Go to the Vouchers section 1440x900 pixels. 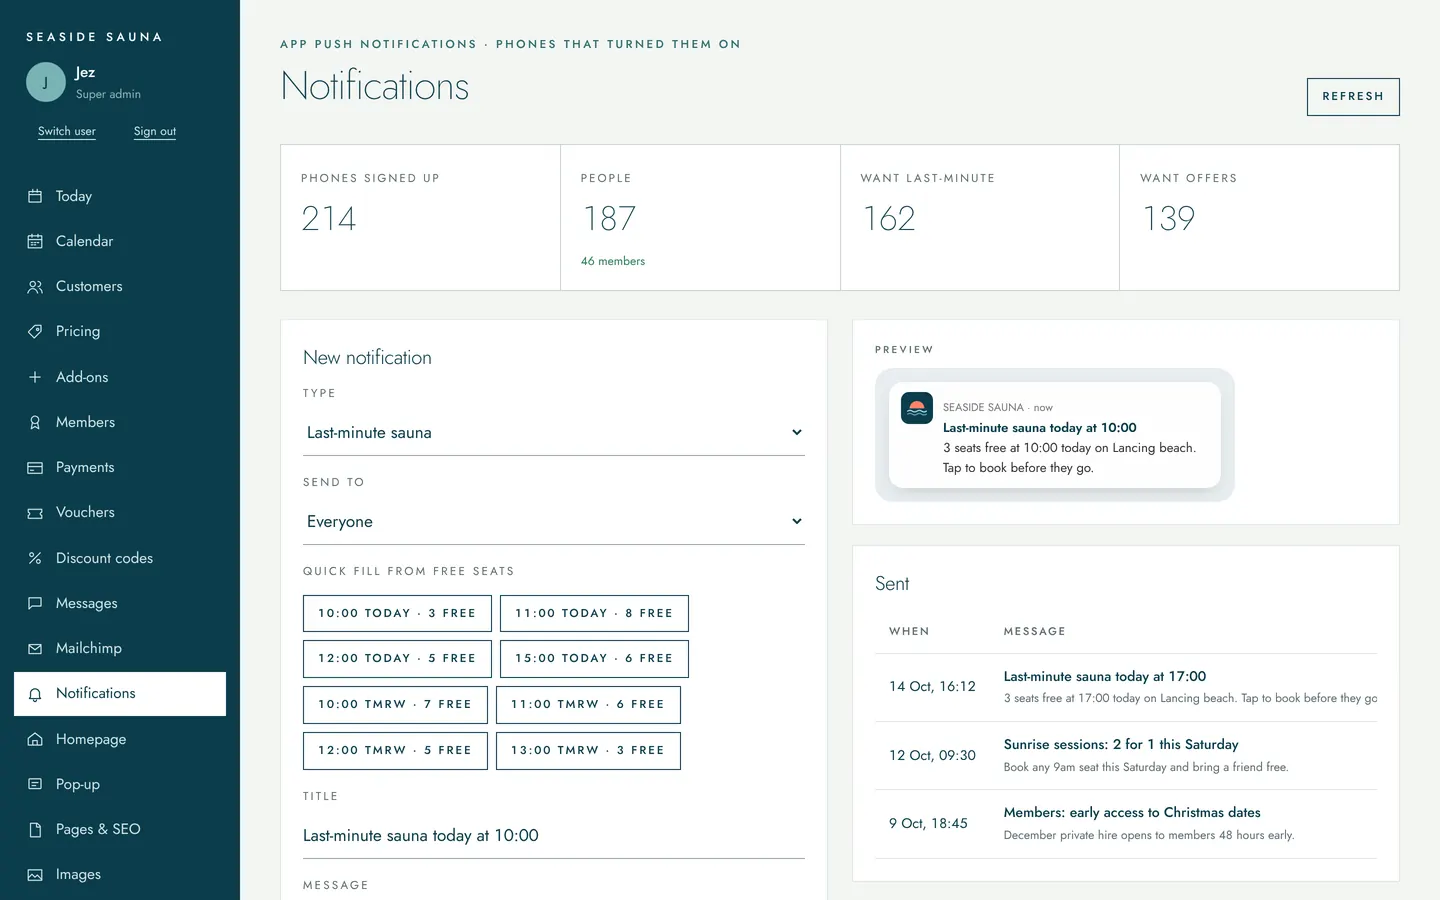click(120, 512)
